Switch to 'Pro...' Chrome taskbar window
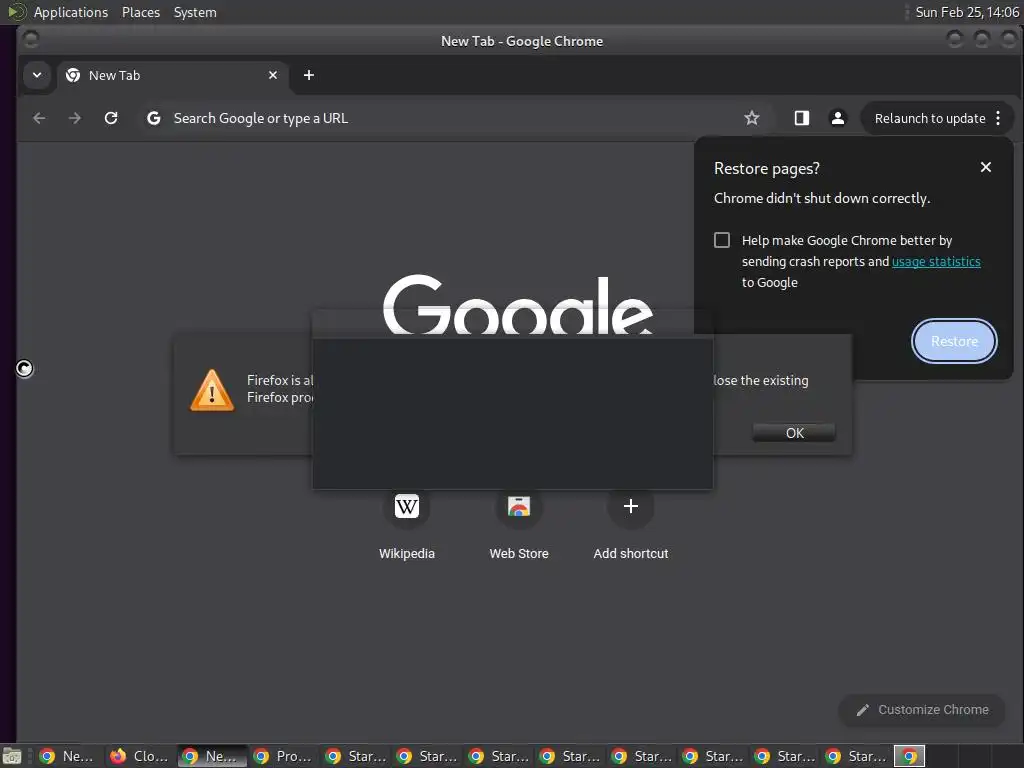This screenshot has height=768, width=1024. coord(282,756)
